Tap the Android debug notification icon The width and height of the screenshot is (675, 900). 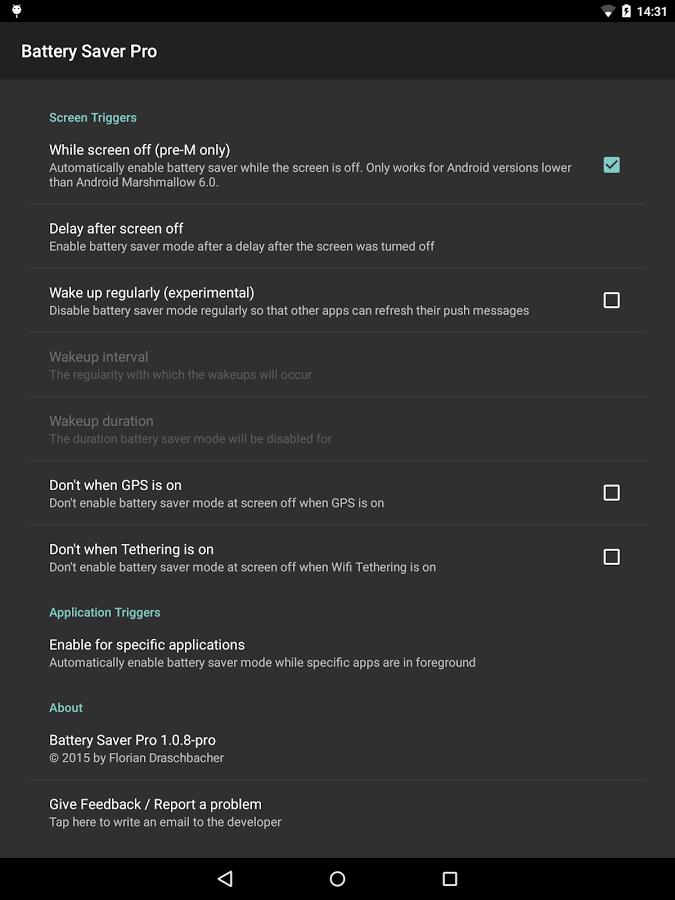click(17, 11)
